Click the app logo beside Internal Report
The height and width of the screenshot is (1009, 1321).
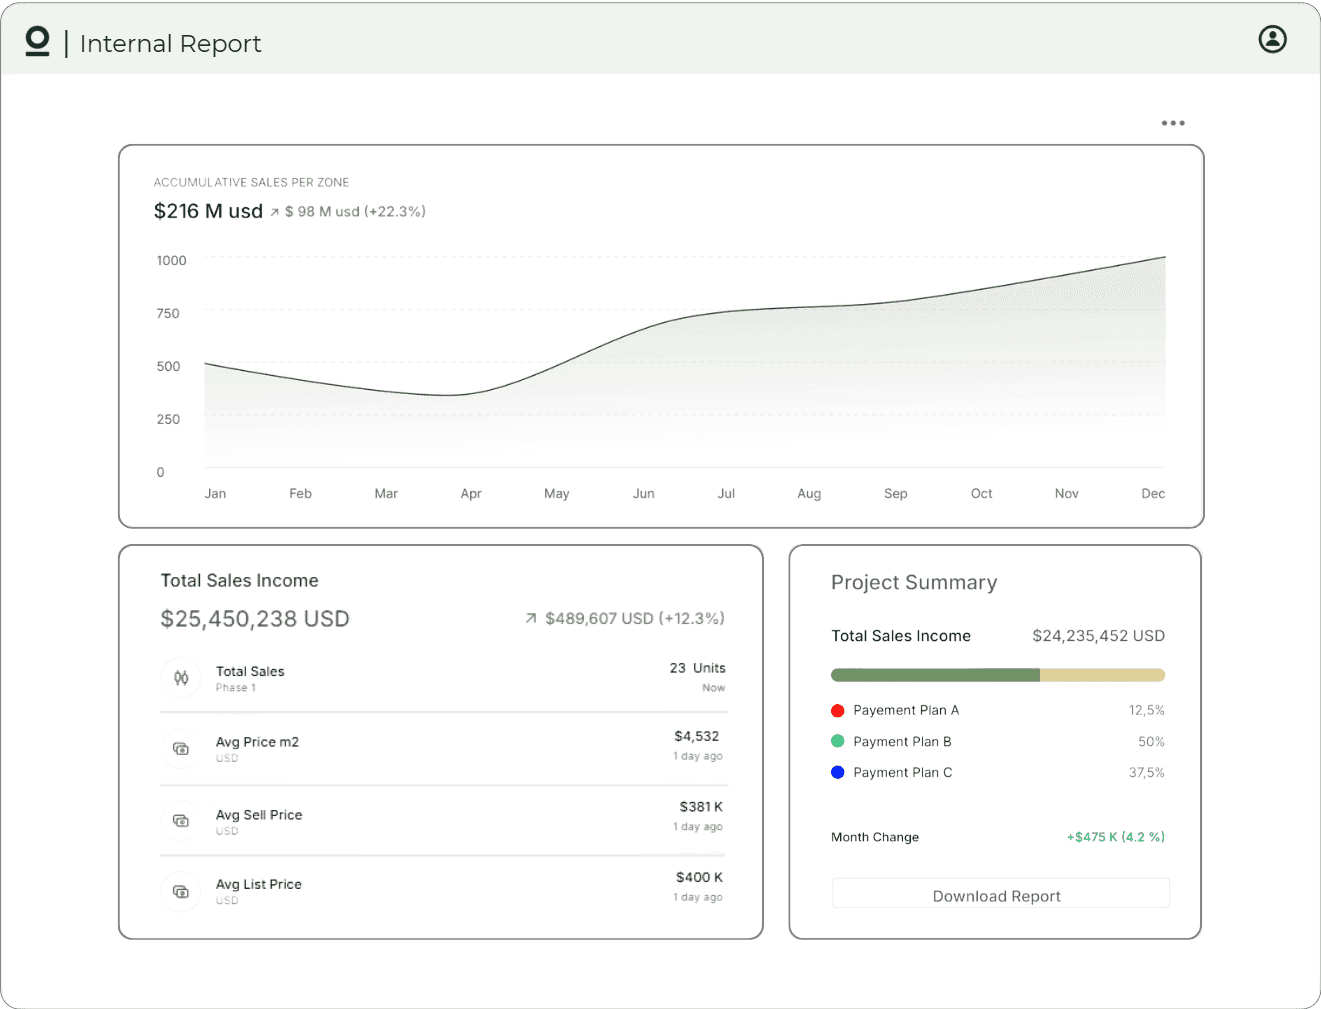(x=37, y=41)
